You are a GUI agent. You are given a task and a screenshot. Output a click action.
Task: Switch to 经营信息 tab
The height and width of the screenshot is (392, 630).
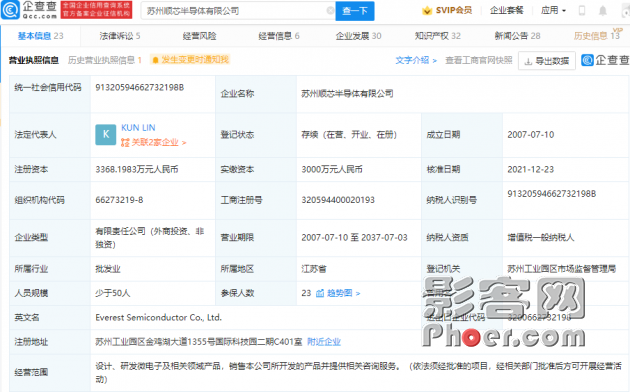(x=279, y=36)
